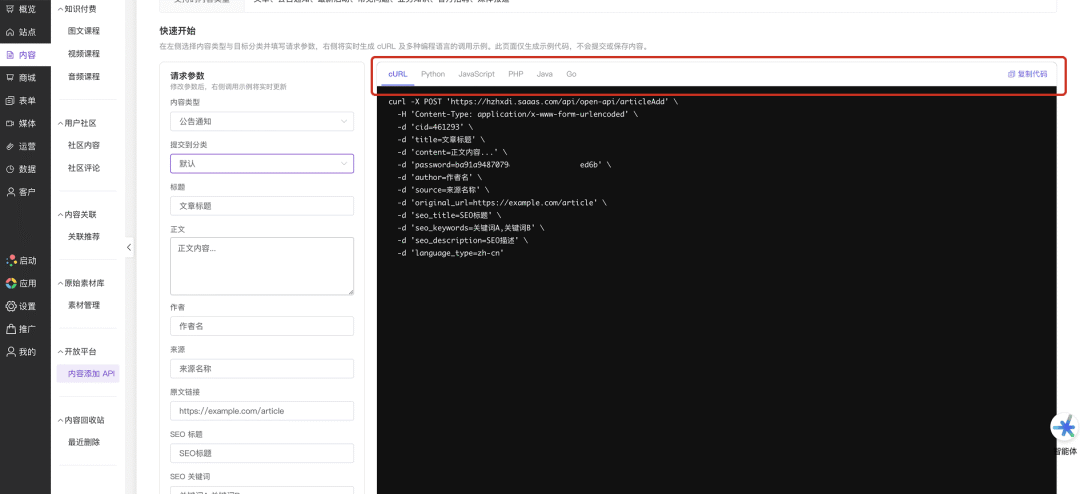Click the 'cid=461293' code line

coord(435,127)
